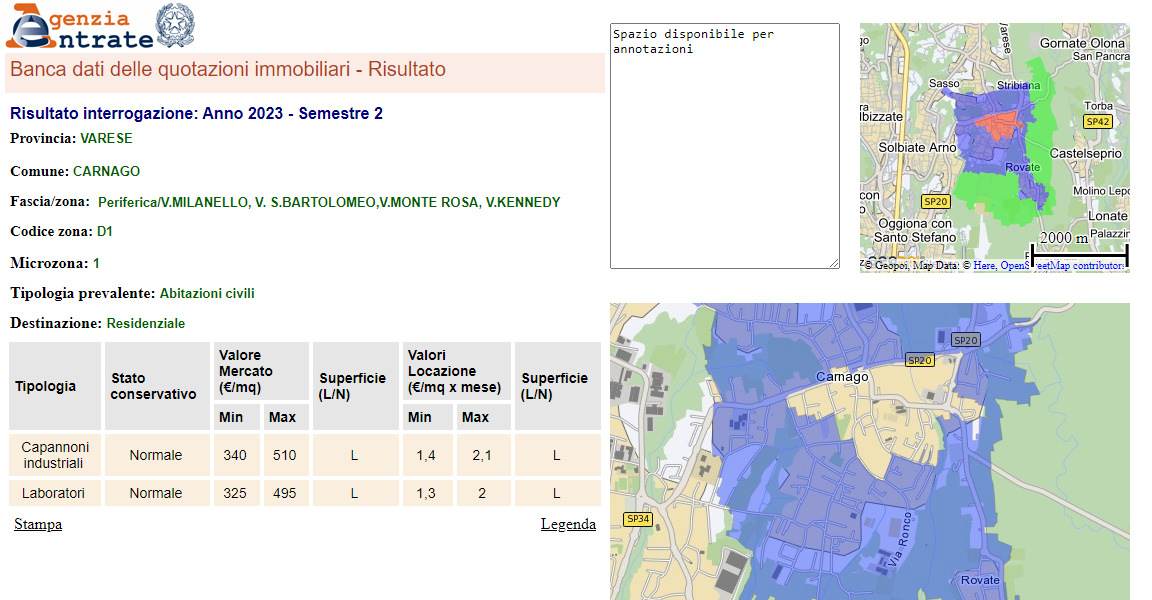Open the Stampa print link

coord(38,524)
